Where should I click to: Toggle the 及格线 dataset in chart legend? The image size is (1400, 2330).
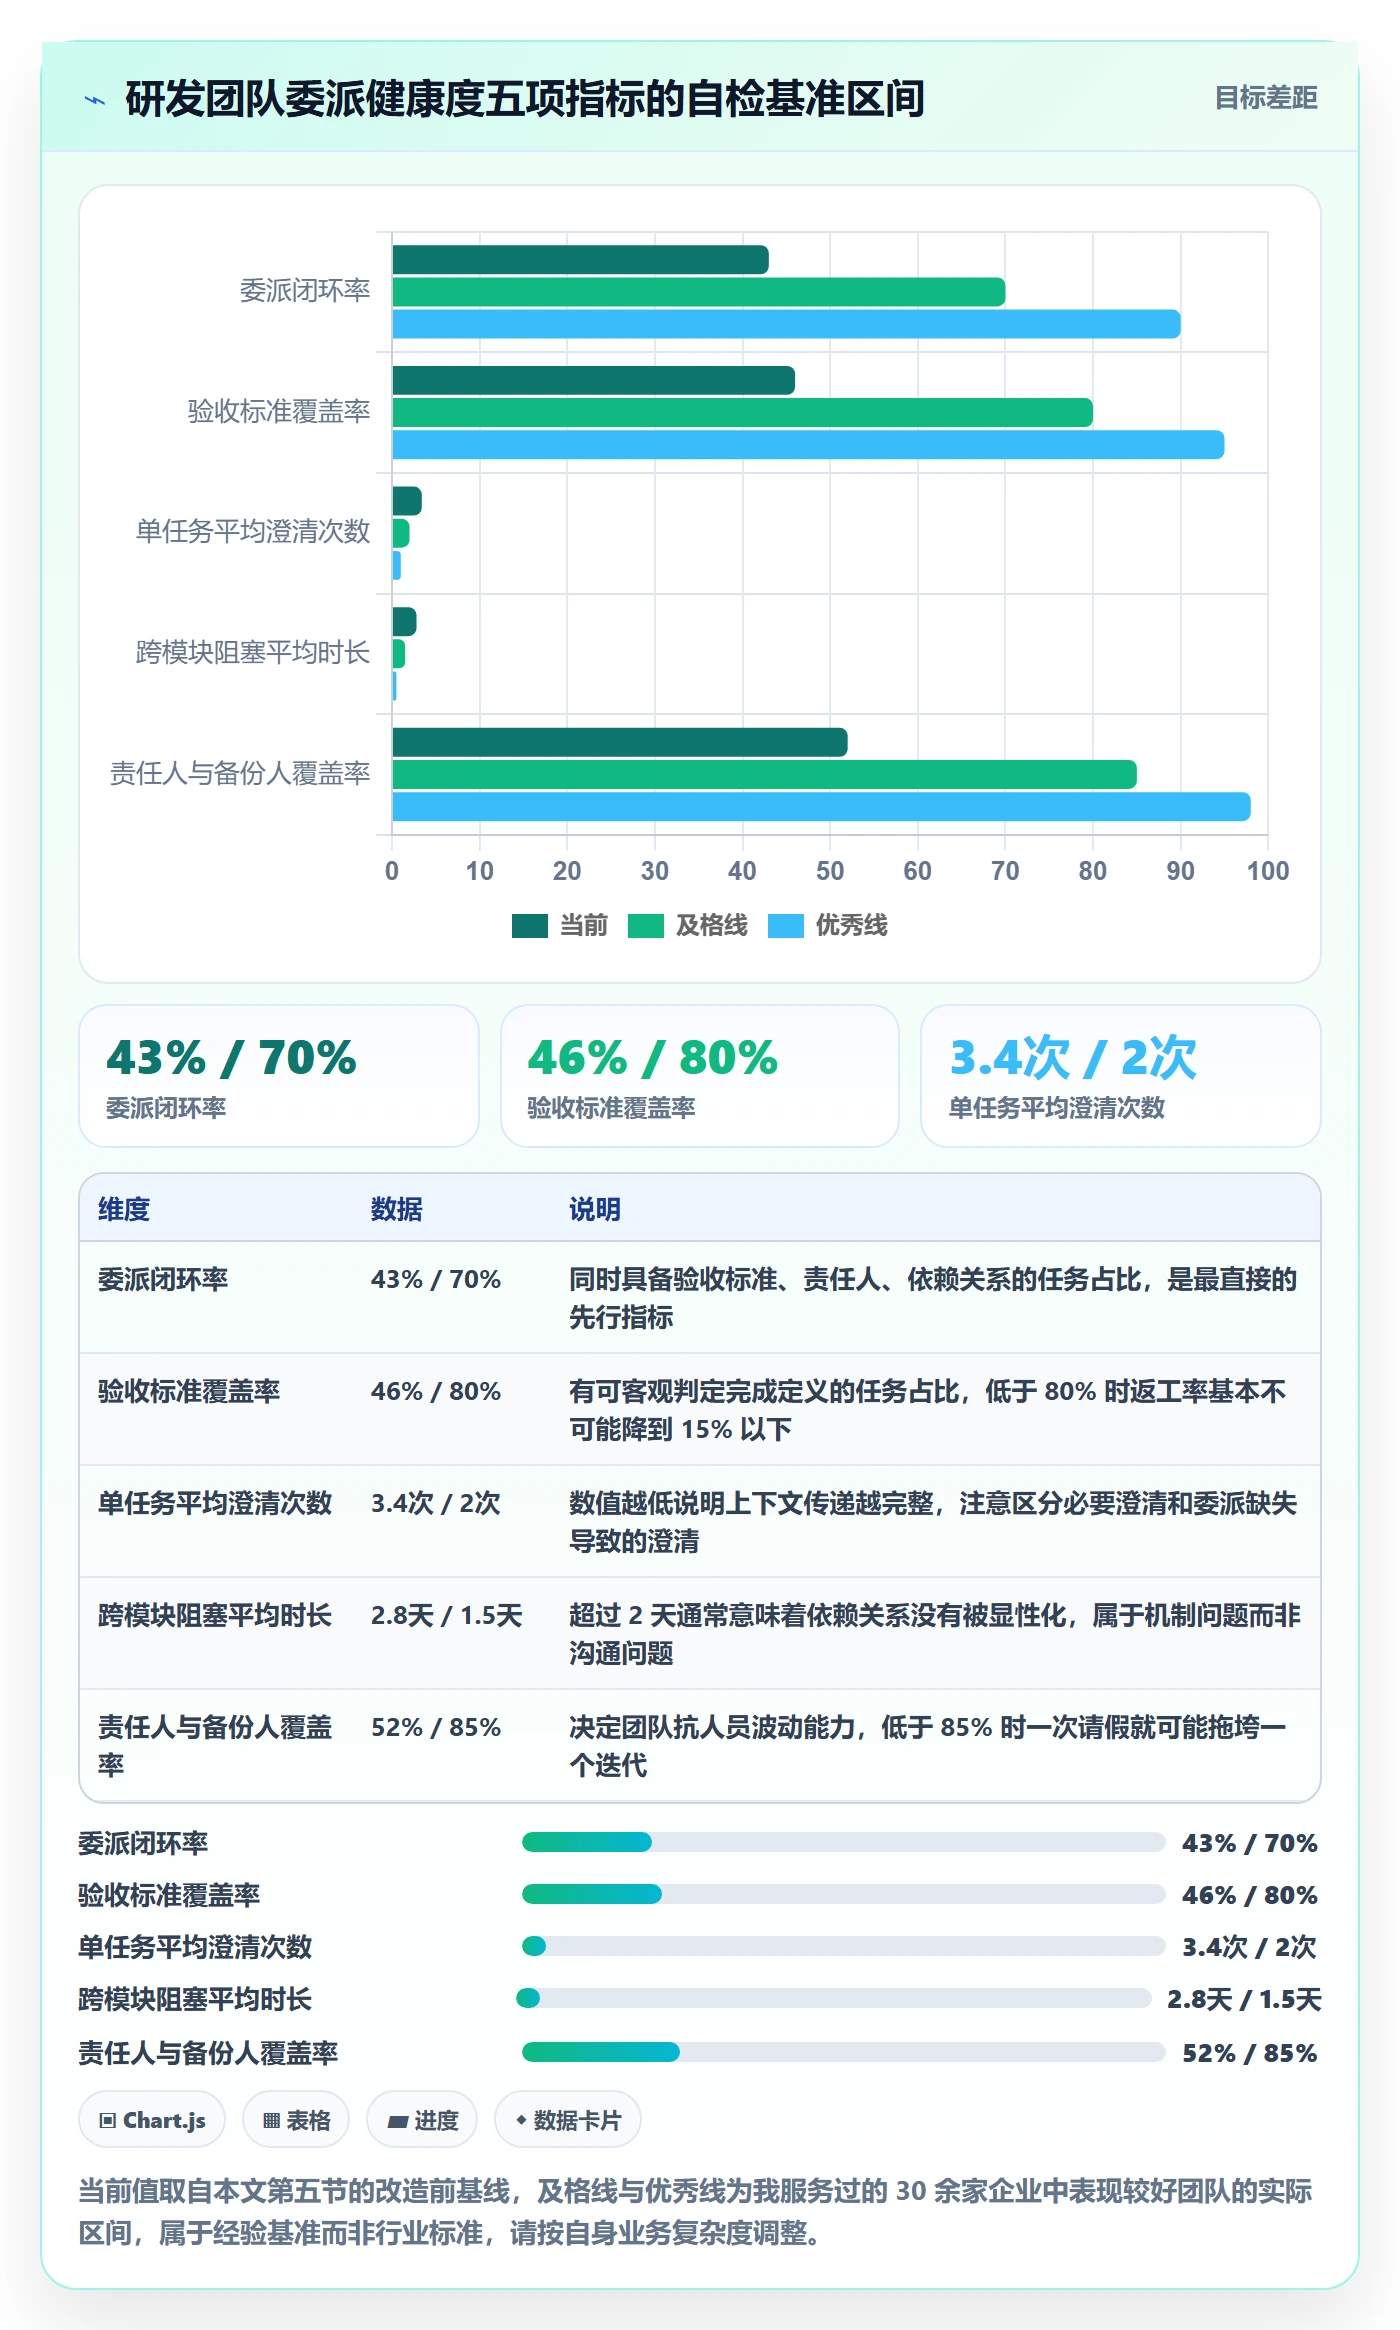(687, 925)
